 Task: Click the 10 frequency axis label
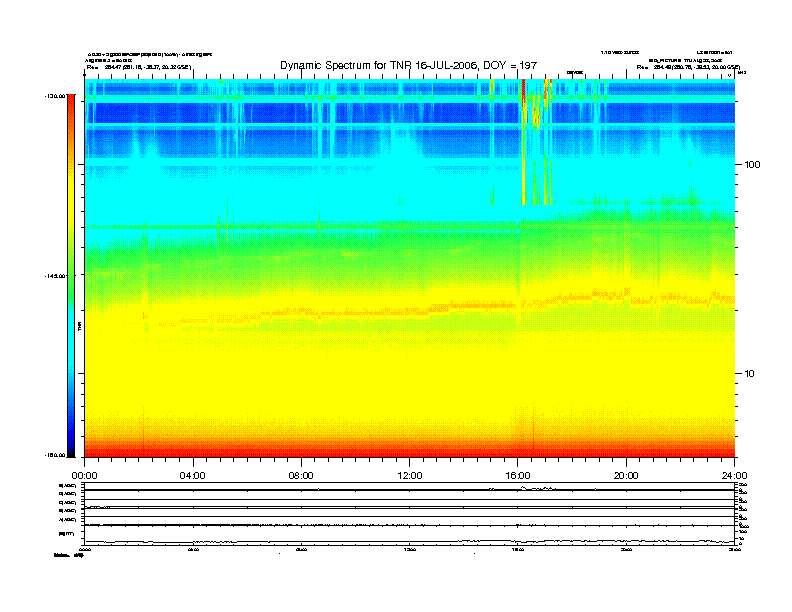click(x=750, y=374)
